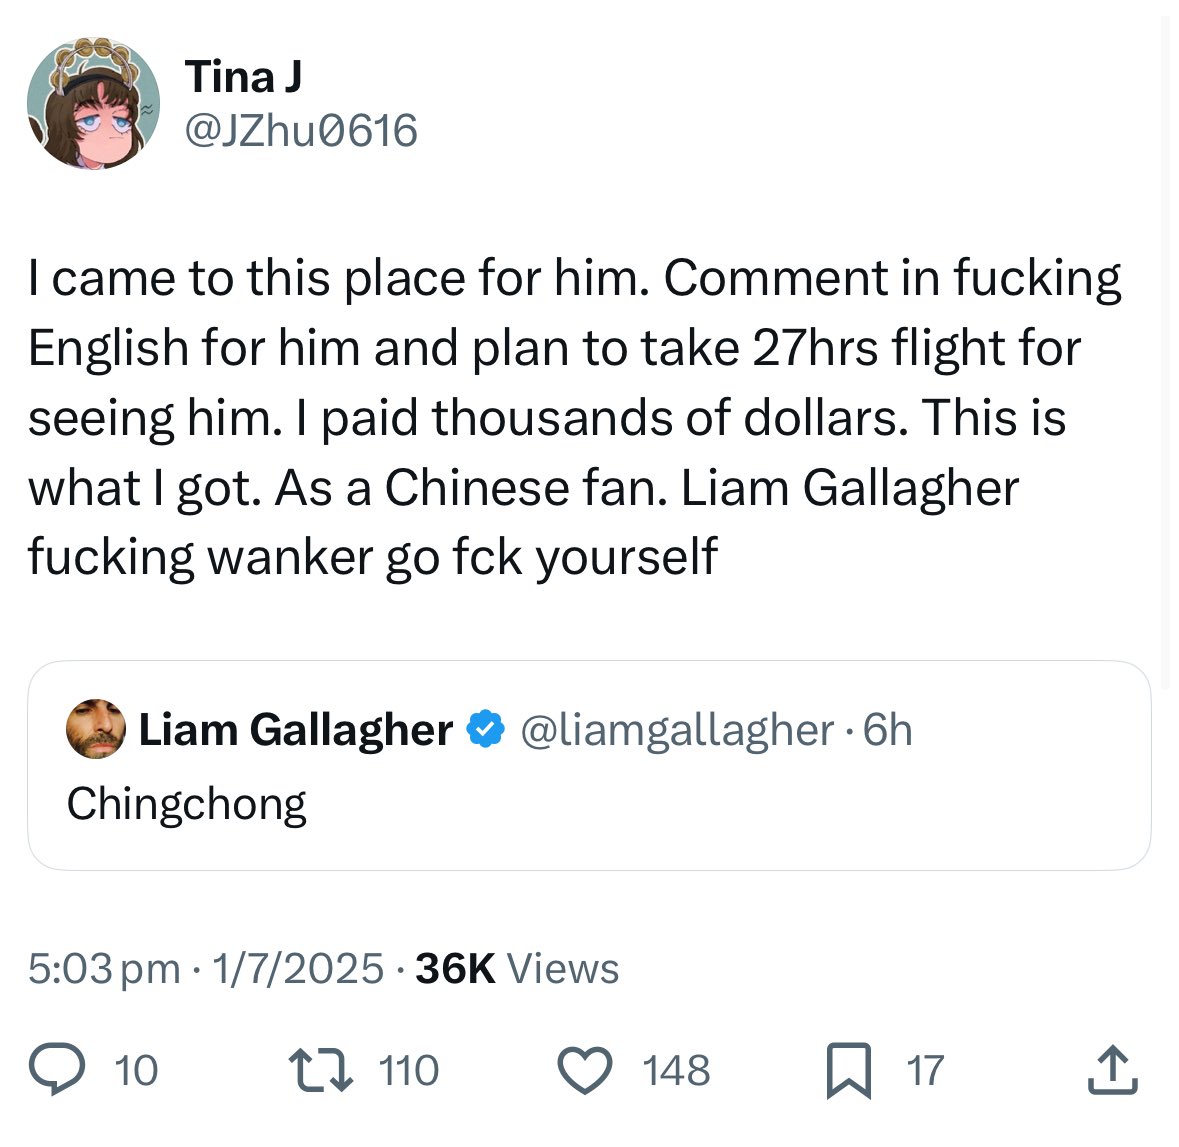
Task: Bookmark the post with the bookmark icon
Action: [849, 1070]
